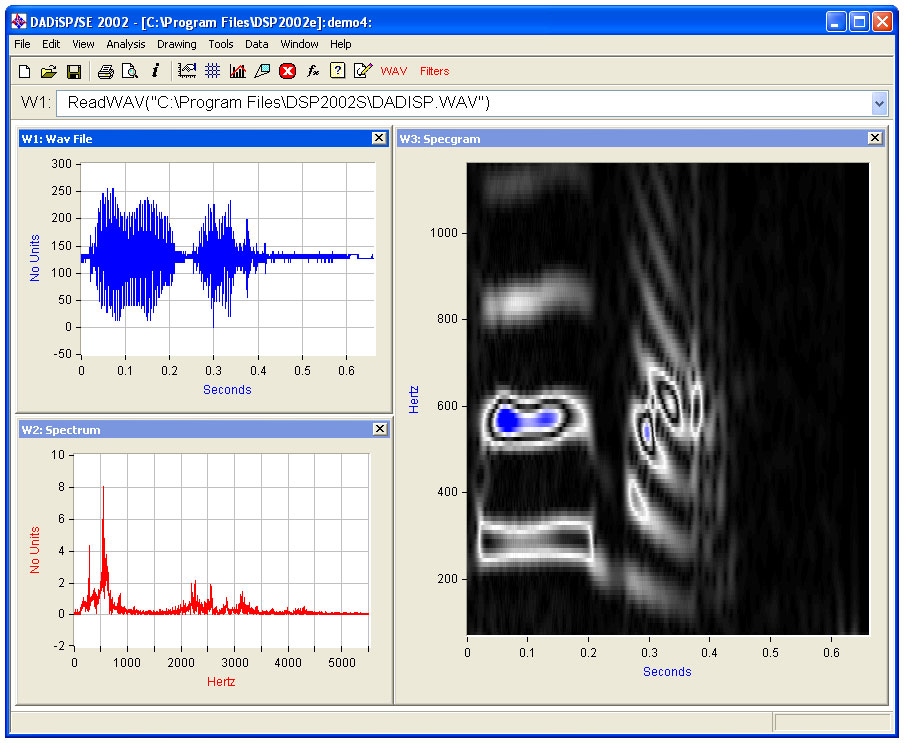
Task: Open the Drawing menu
Action: (x=177, y=44)
